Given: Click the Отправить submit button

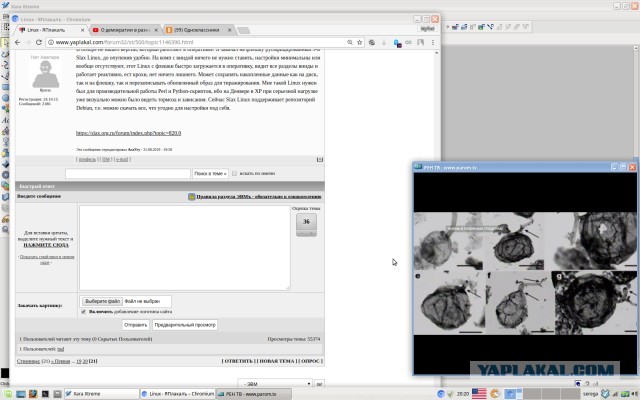Looking at the screenshot, I should [136, 325].
